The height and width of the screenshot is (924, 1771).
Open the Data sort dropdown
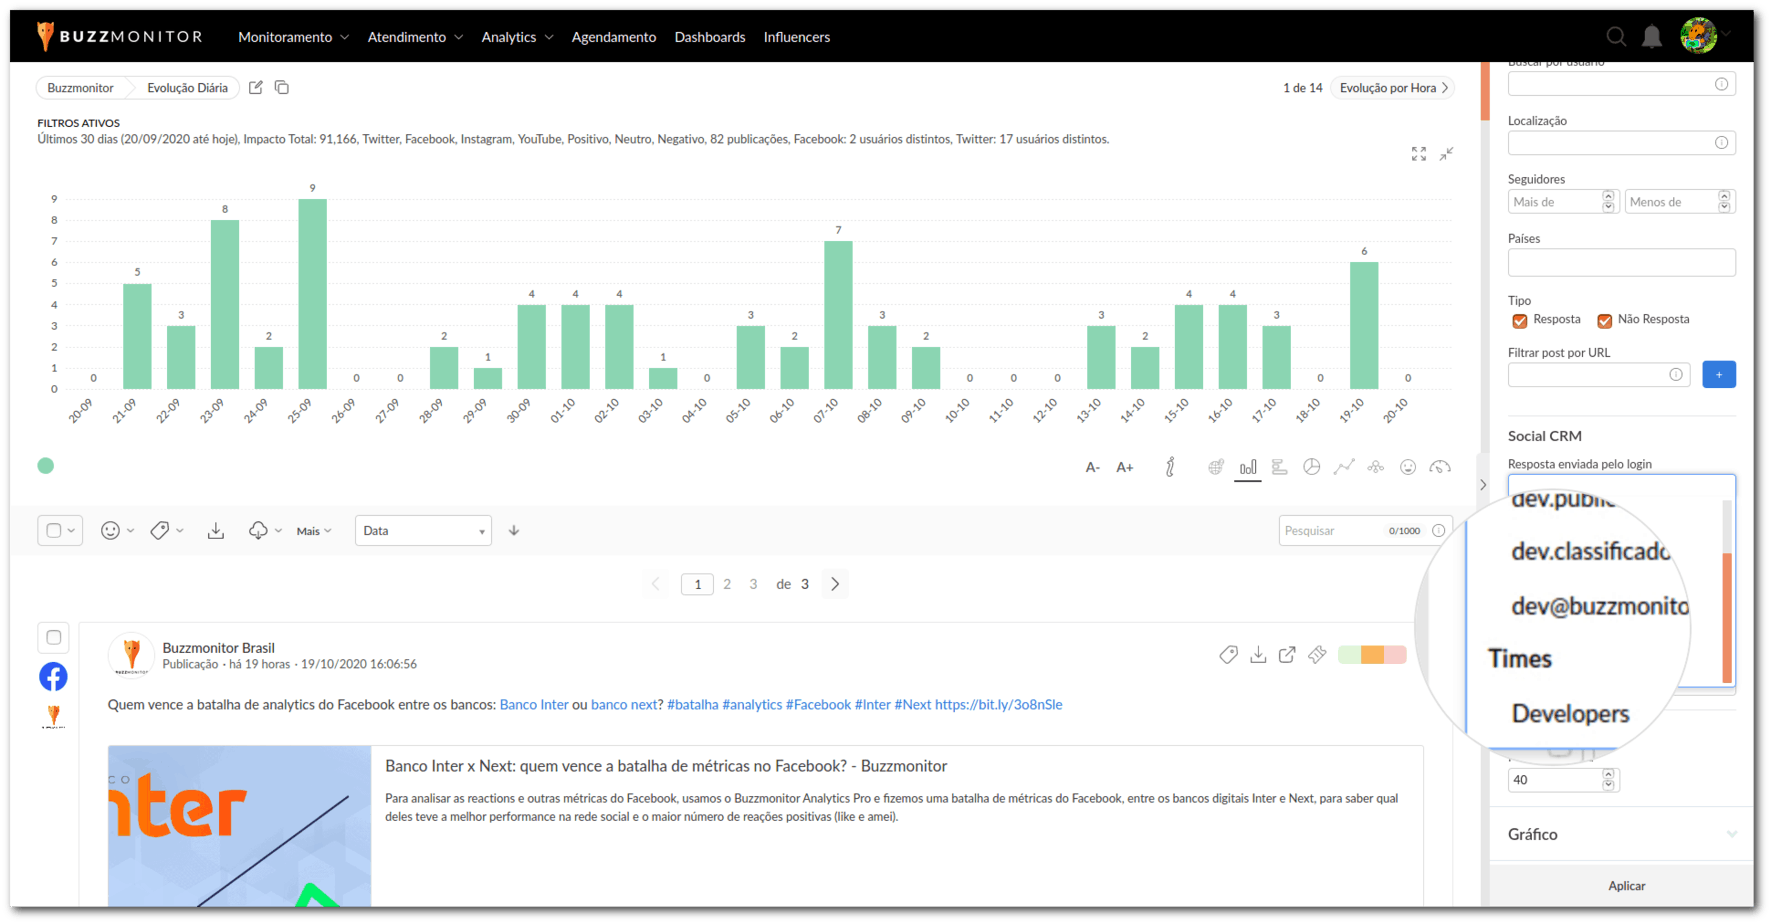pos(423,531)
